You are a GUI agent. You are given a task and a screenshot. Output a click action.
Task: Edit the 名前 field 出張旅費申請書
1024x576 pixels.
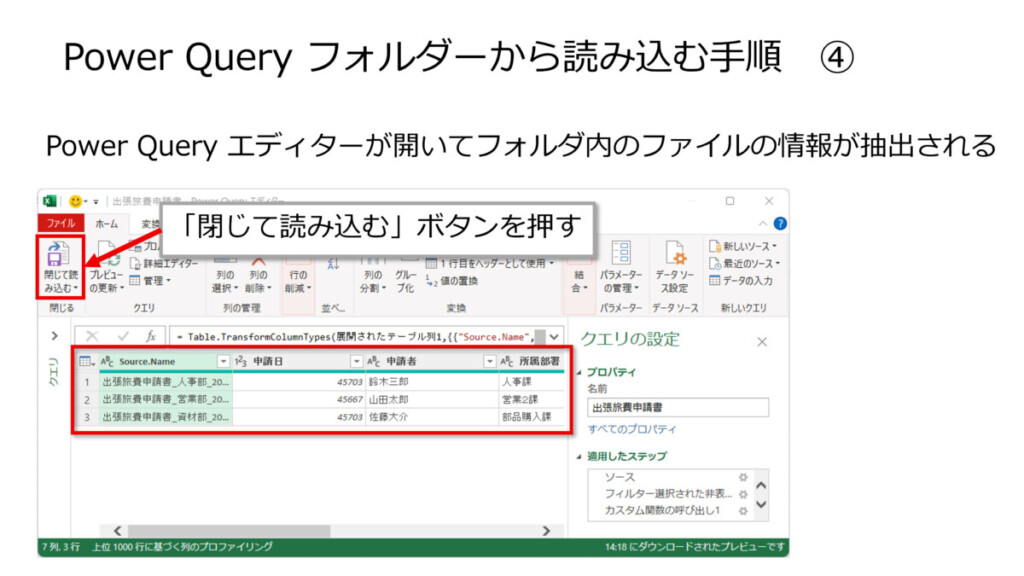coord(678,408)
